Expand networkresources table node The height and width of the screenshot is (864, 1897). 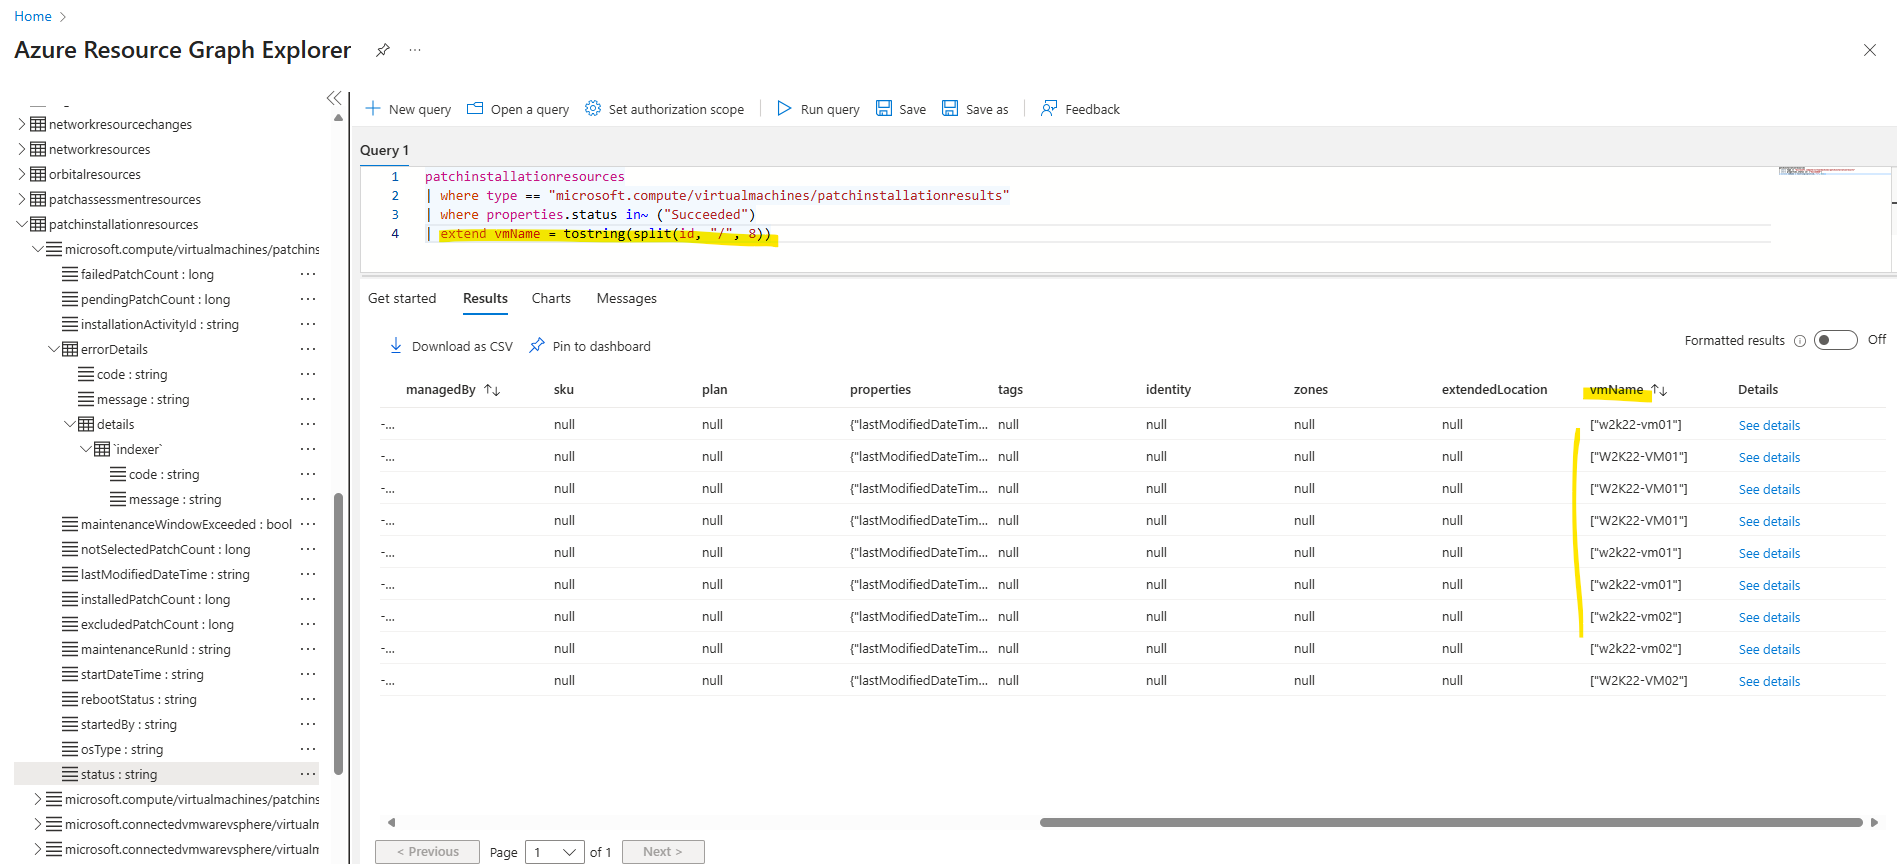[22, 149]
